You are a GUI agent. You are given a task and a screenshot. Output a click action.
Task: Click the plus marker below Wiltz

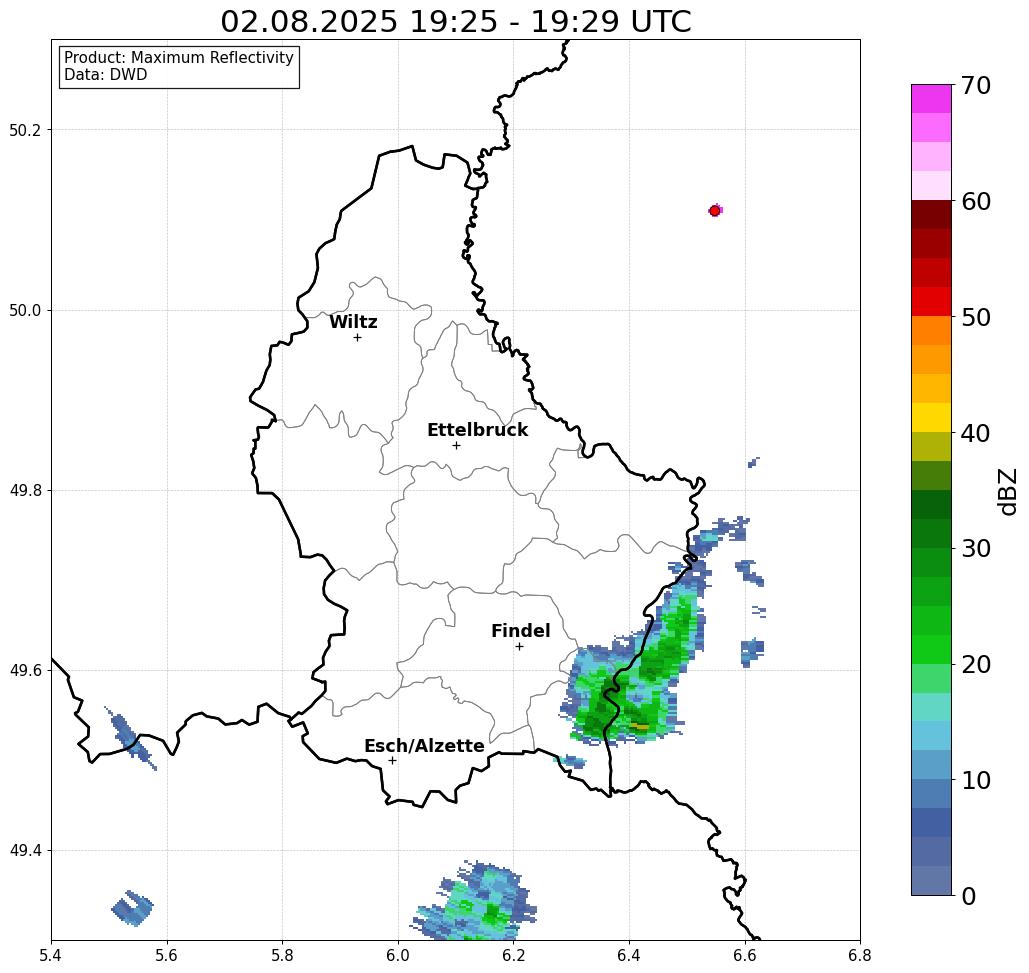pos(358,337)
